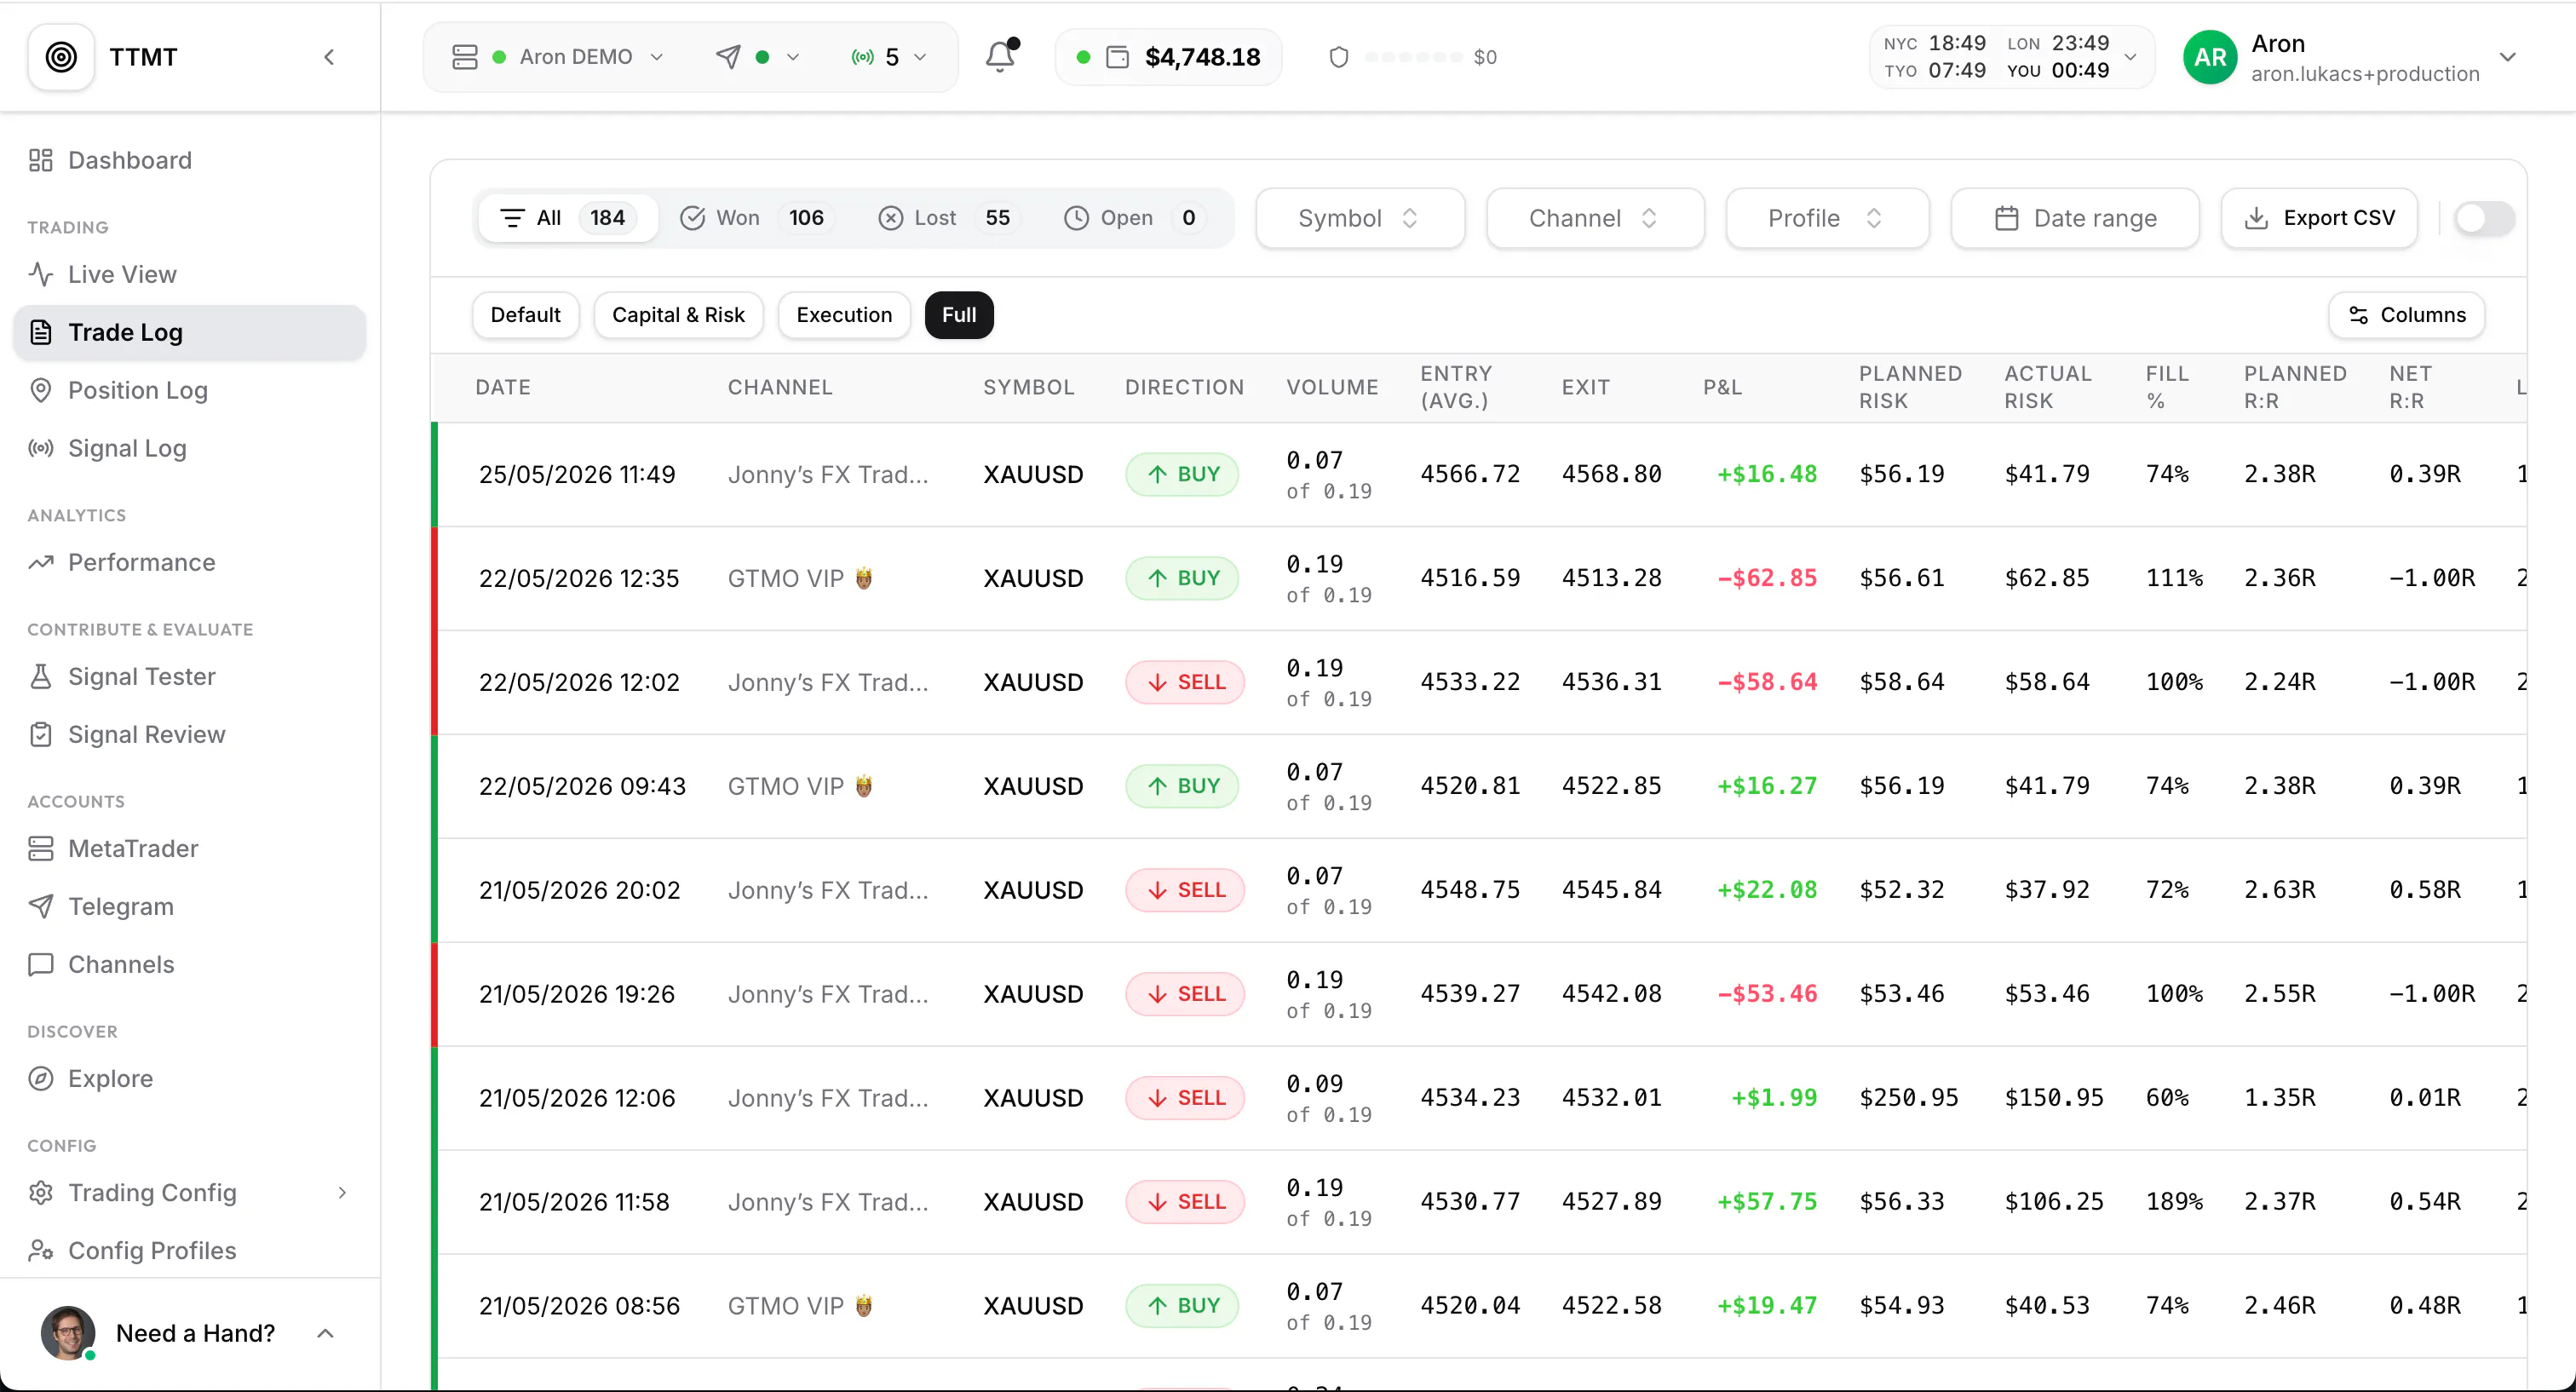Open the trade dated 21/05/2026 12:06
2576x1392 pixels.
[1480, 1098]
